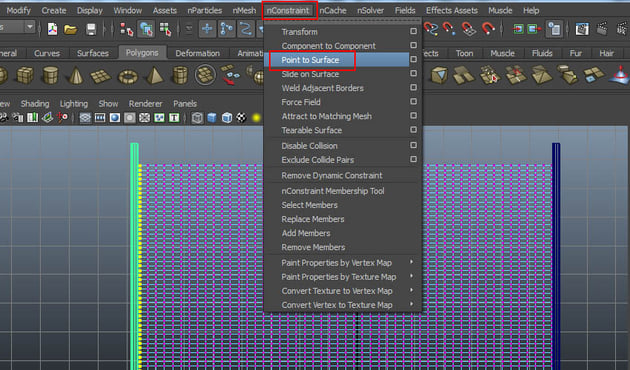The image size is (630, 370).
Task: Choose Slide on Surface menu entry
Action: pyautogui.click(x=310, y=74)
